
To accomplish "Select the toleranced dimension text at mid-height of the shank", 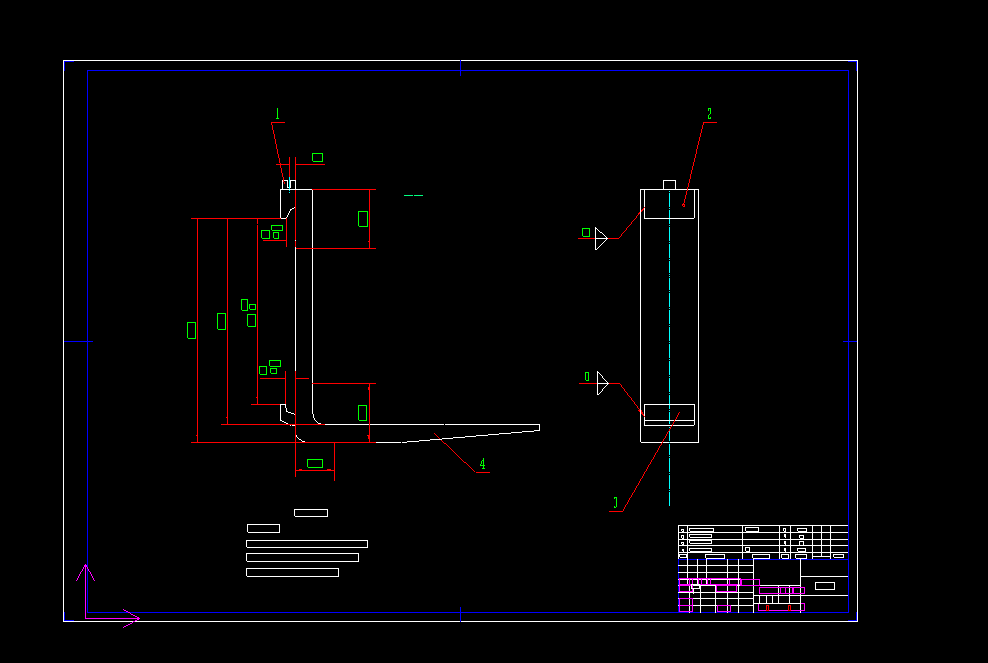I will (248, 313).
